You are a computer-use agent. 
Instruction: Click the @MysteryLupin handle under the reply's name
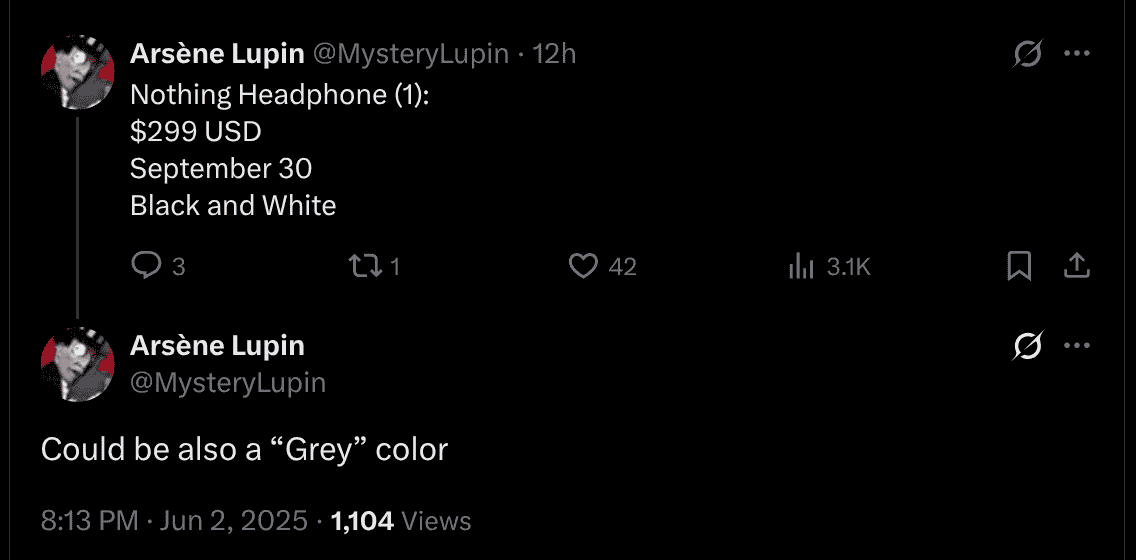228,382
